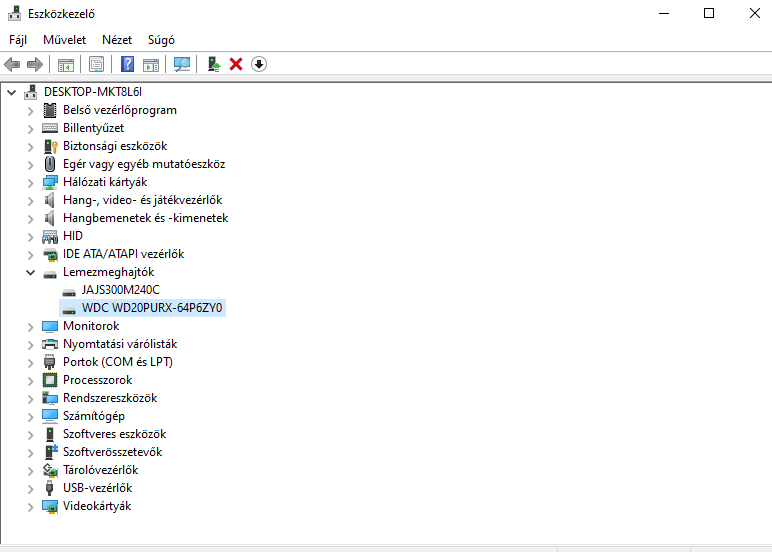Screen dimensions: 772x552
Task: Click the disable device down-arrow icon
Action: point(259,64)
